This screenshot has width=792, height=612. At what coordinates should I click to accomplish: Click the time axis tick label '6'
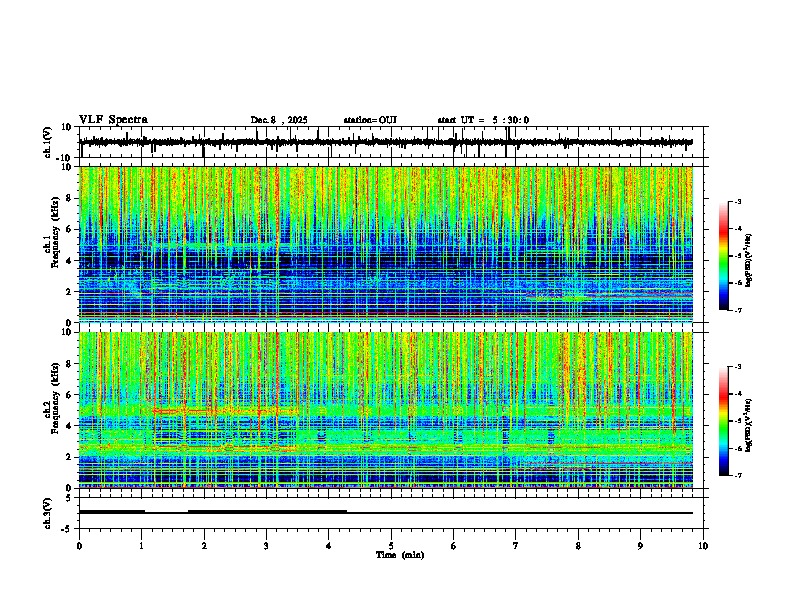pos(454,546)
